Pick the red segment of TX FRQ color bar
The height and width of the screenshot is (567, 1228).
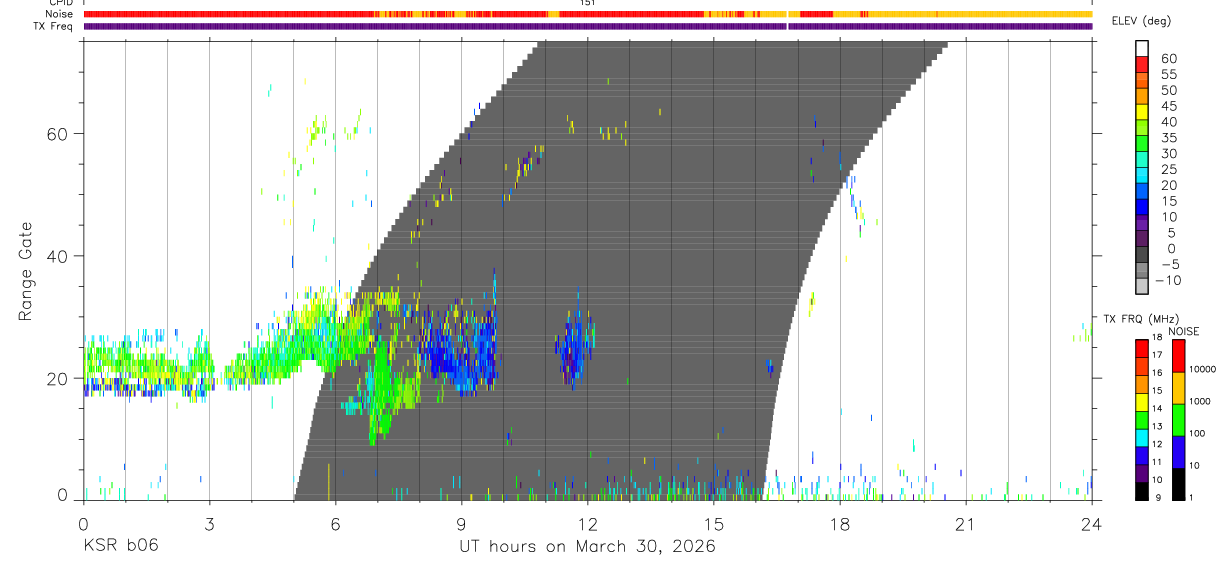[1142, 349]
